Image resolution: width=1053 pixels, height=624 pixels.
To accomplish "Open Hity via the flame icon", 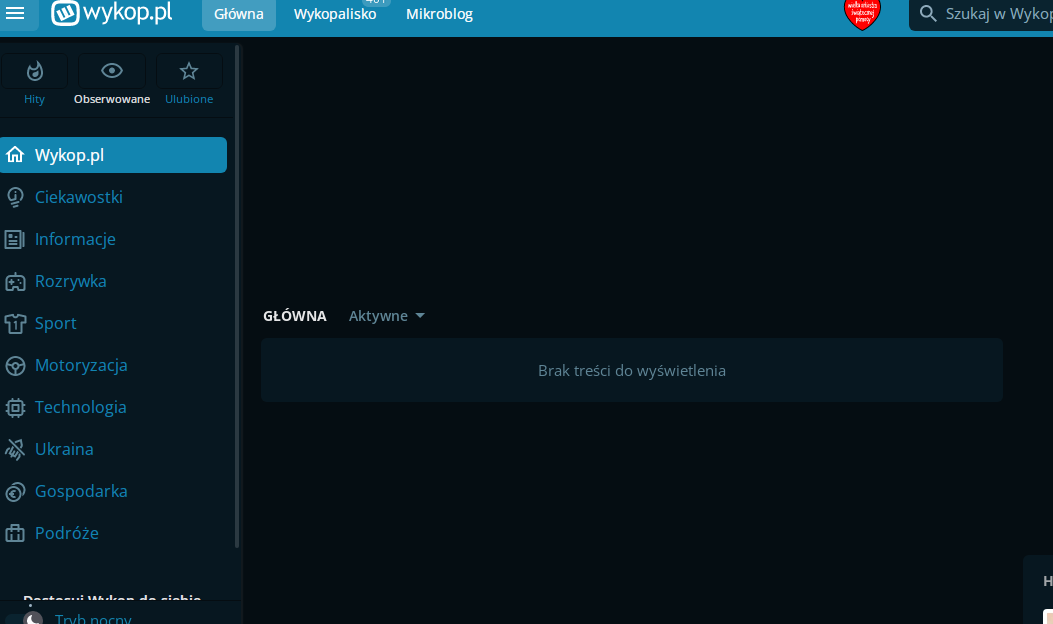I will coord(35,71).
